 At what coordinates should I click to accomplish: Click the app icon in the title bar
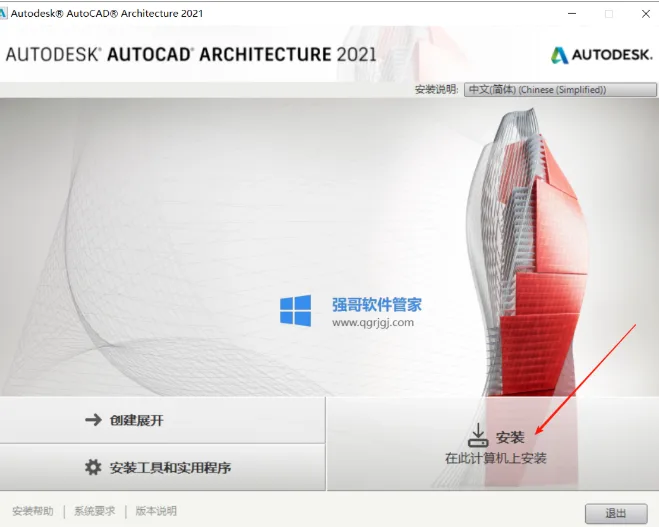coord(3,13)
